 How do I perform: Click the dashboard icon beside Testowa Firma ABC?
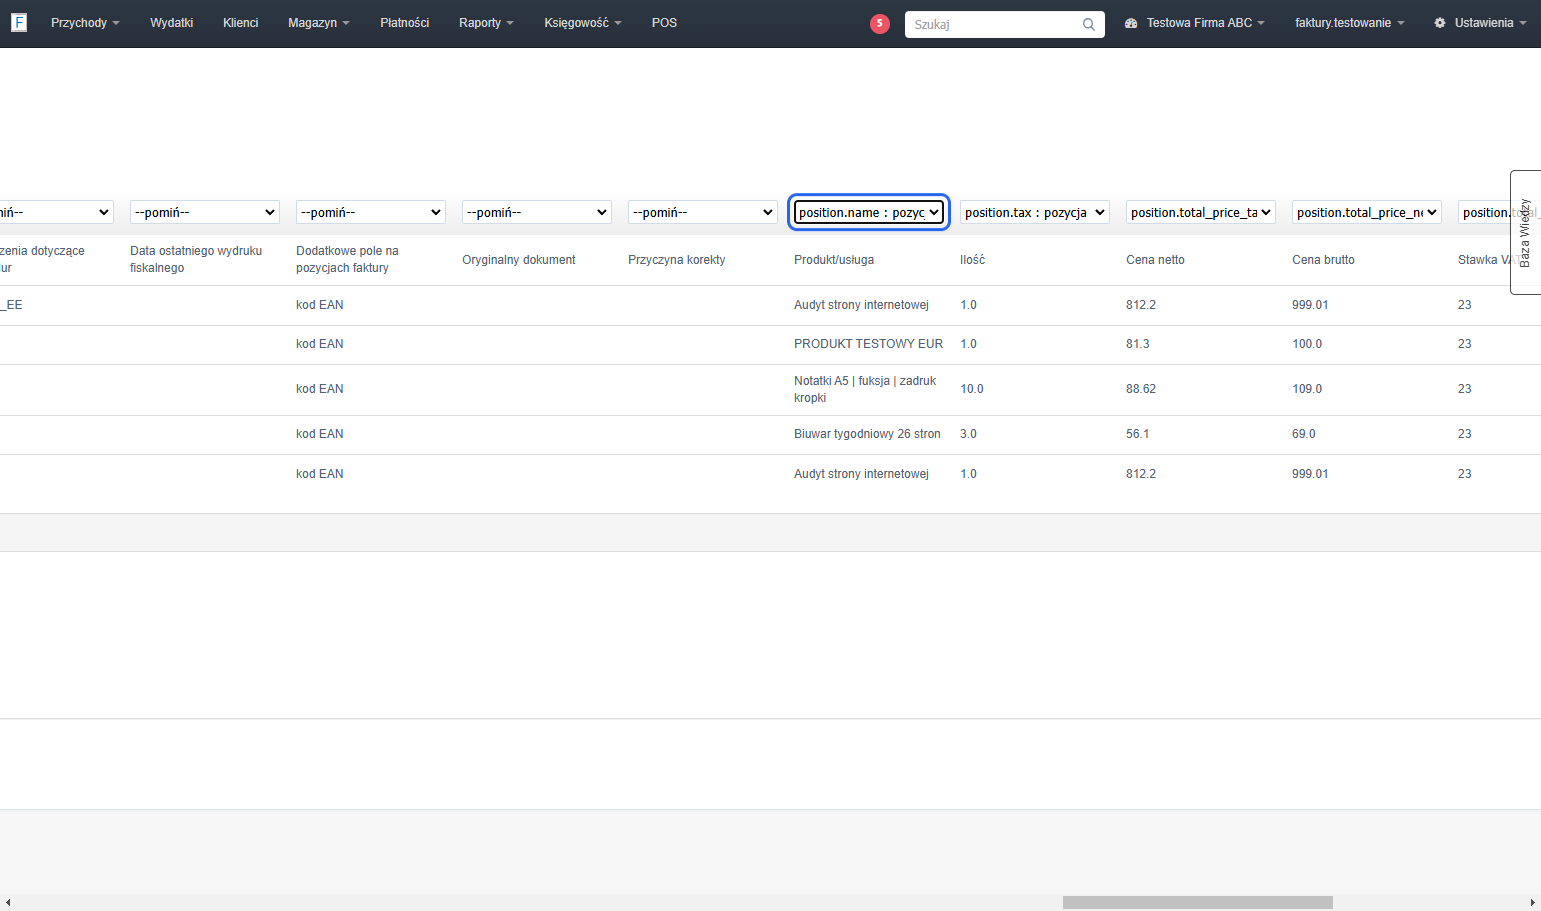1131,23
